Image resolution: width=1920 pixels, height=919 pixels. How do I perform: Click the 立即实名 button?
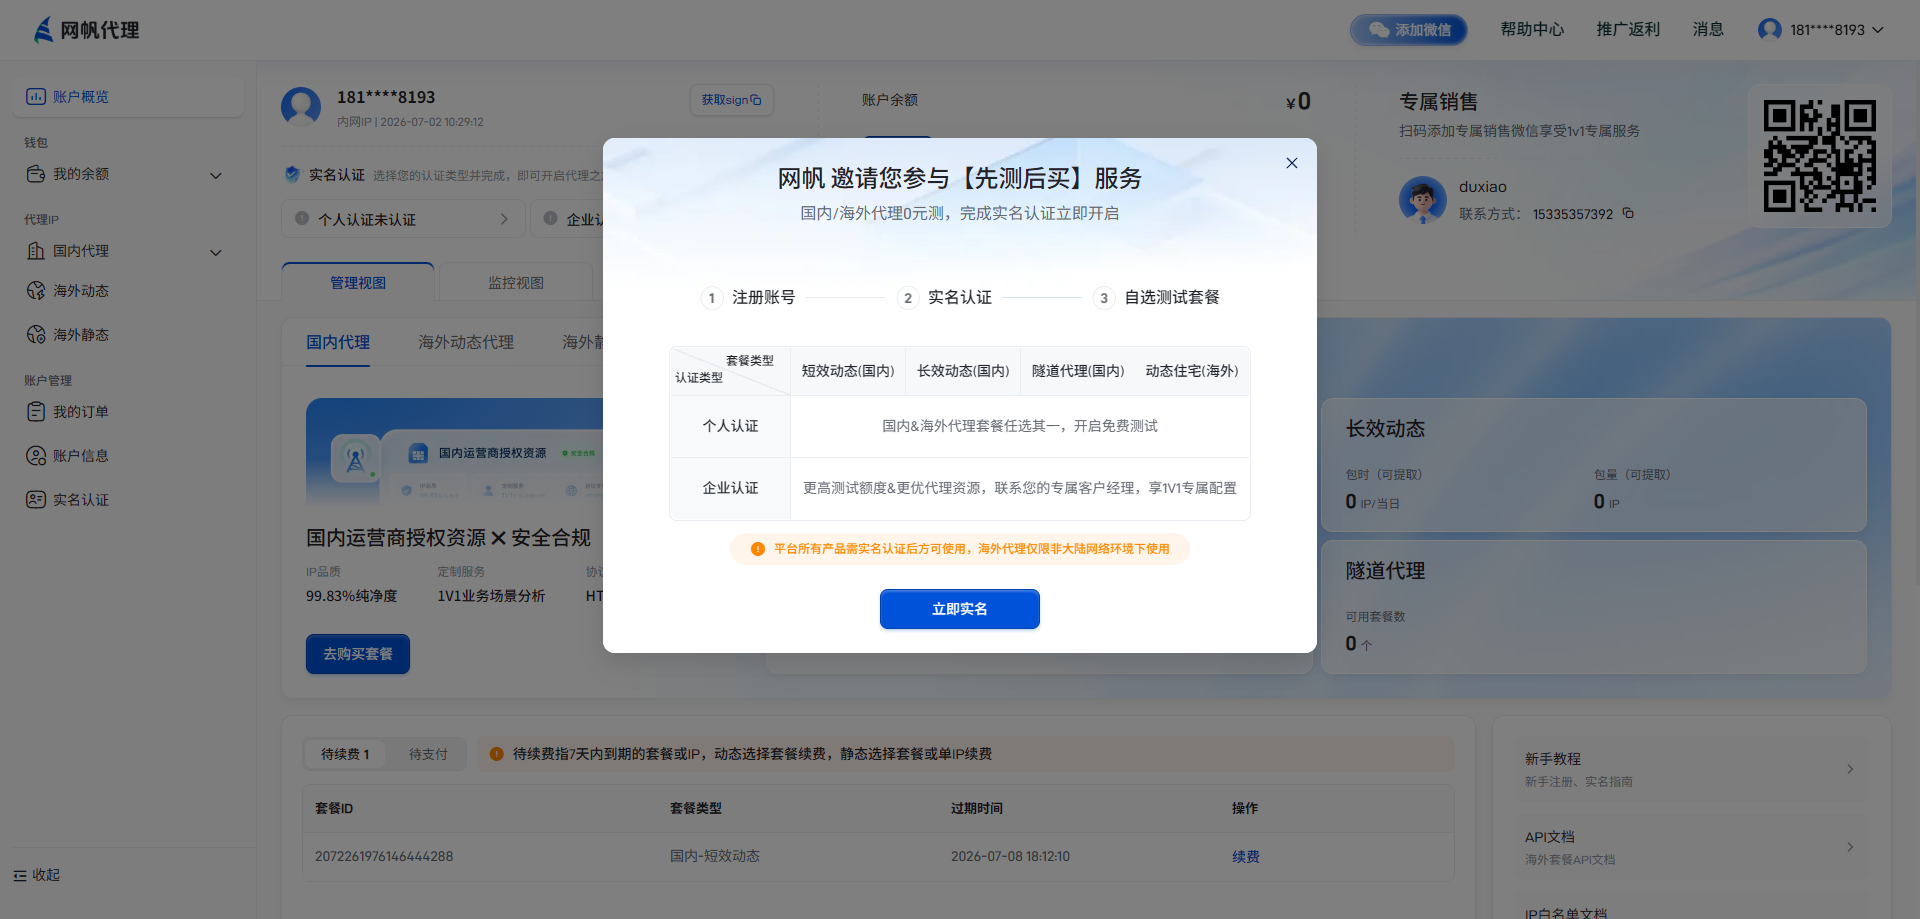pos(960,609)
